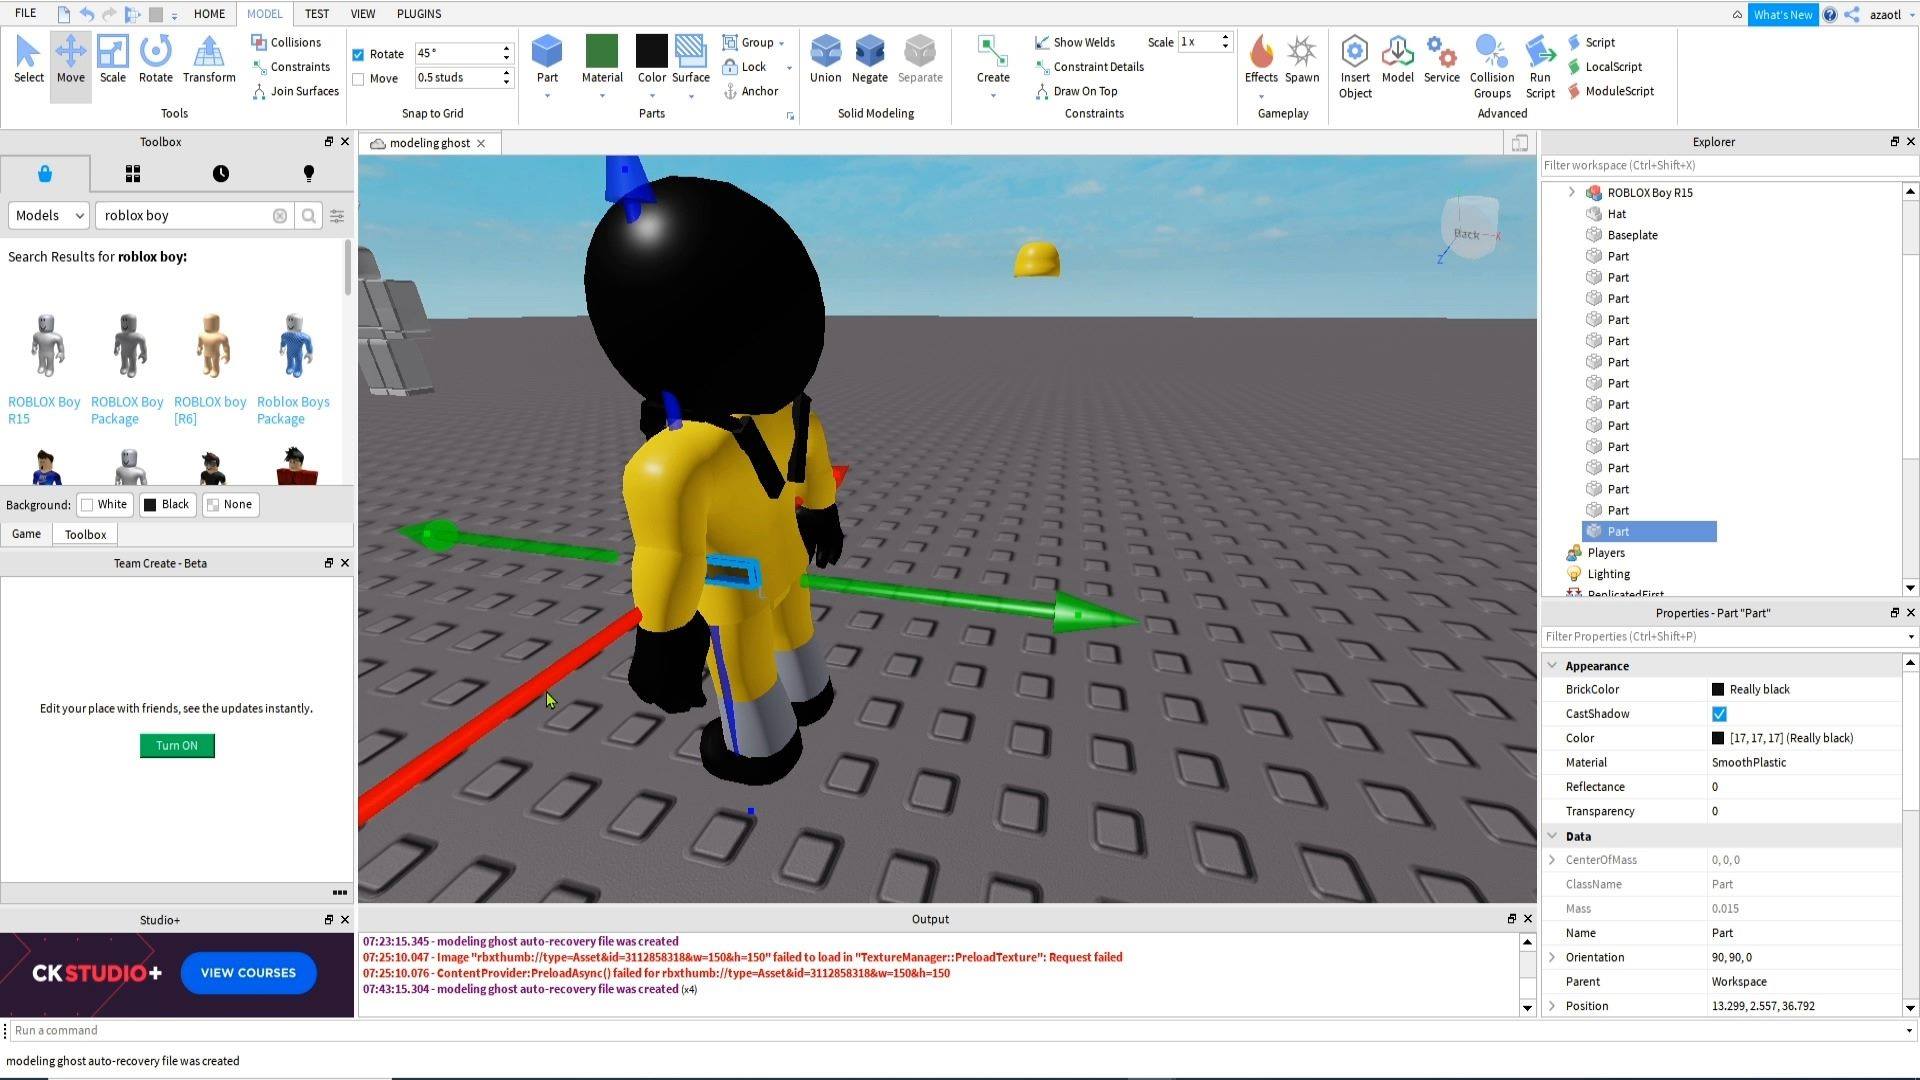1920x1080 pixels.
Task: Click the Create constraint tool
Action: [x=993, y=60]
